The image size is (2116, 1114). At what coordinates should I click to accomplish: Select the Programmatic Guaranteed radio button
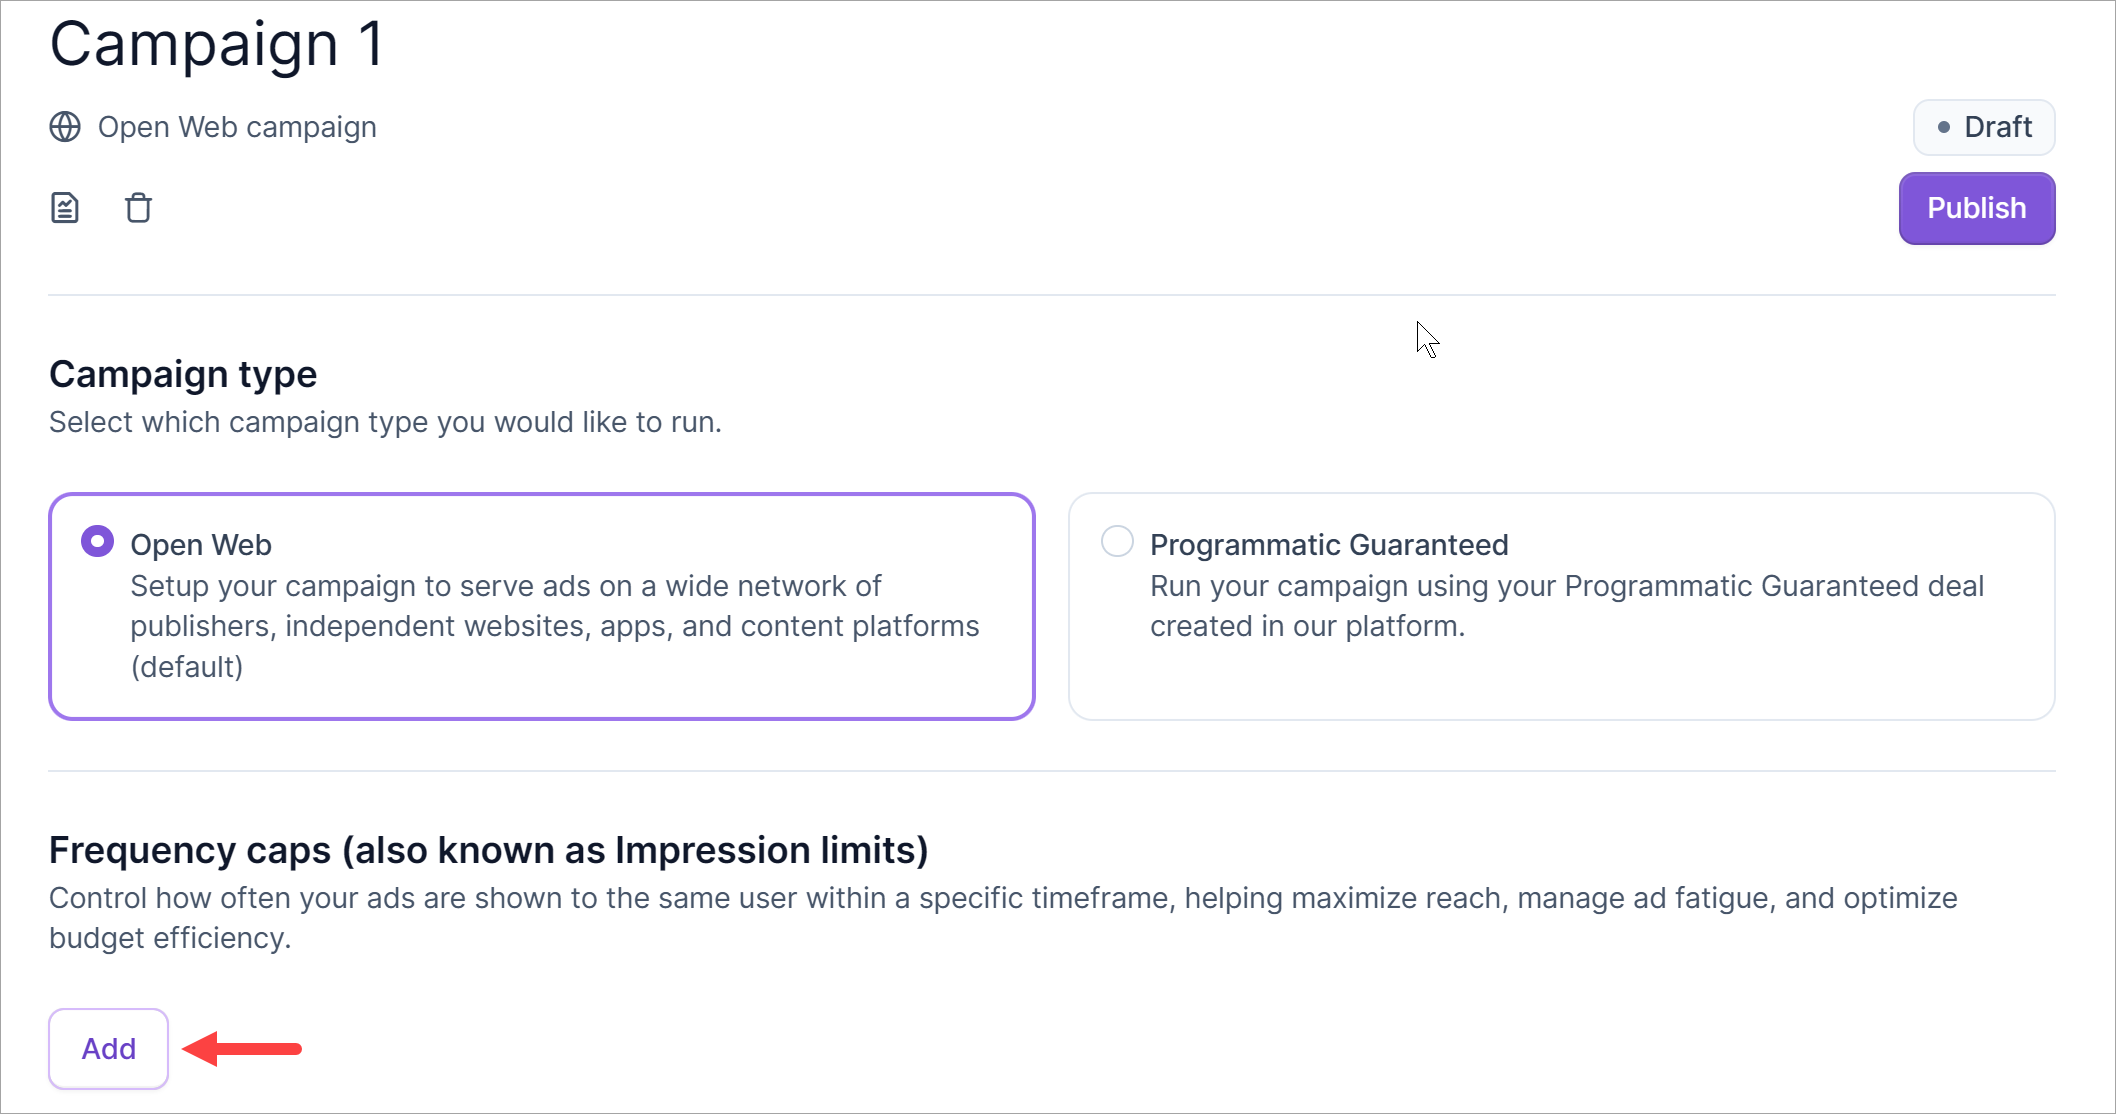(1117, 542)
